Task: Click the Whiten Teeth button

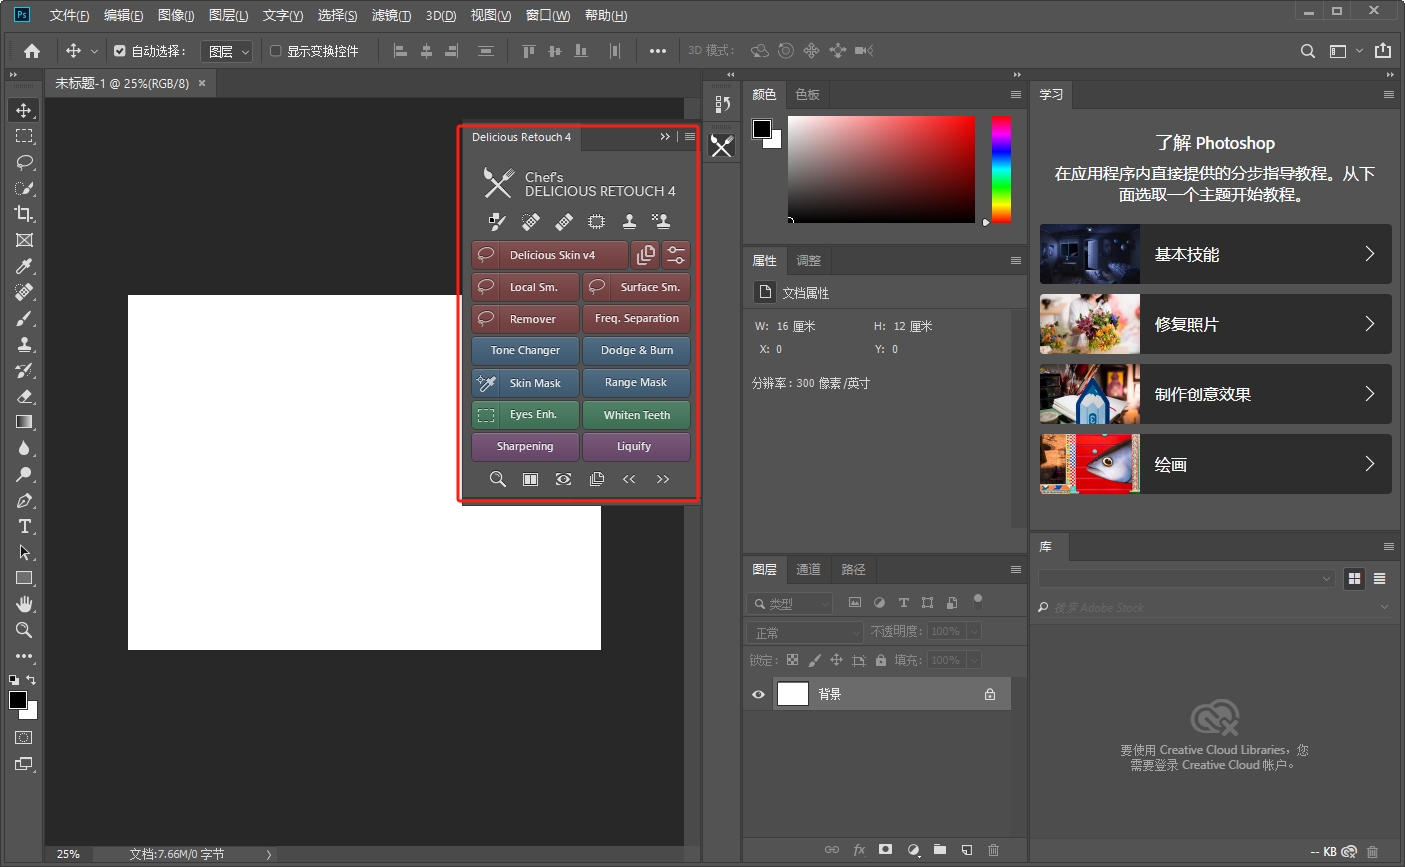Action: pos(636,415)
